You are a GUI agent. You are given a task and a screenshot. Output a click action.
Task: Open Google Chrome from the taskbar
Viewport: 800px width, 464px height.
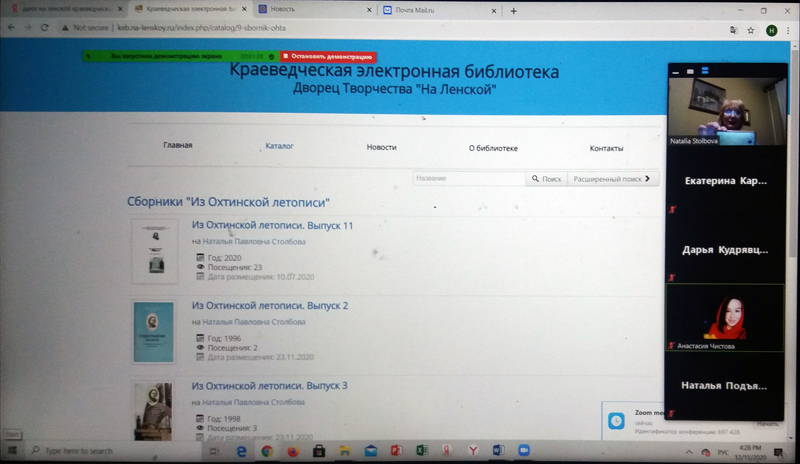pos(267,451)
